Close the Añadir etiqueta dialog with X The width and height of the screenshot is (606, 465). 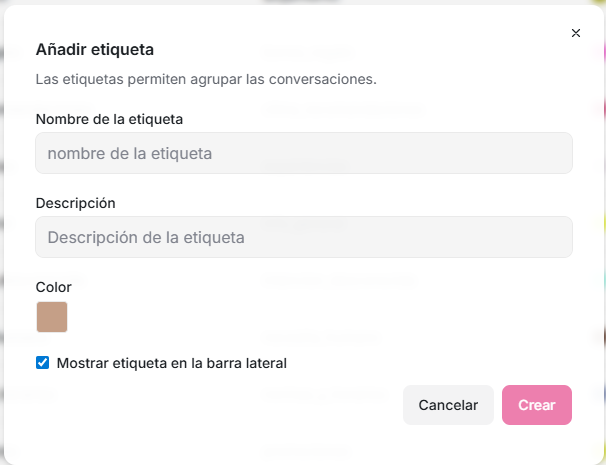point(576,33)
